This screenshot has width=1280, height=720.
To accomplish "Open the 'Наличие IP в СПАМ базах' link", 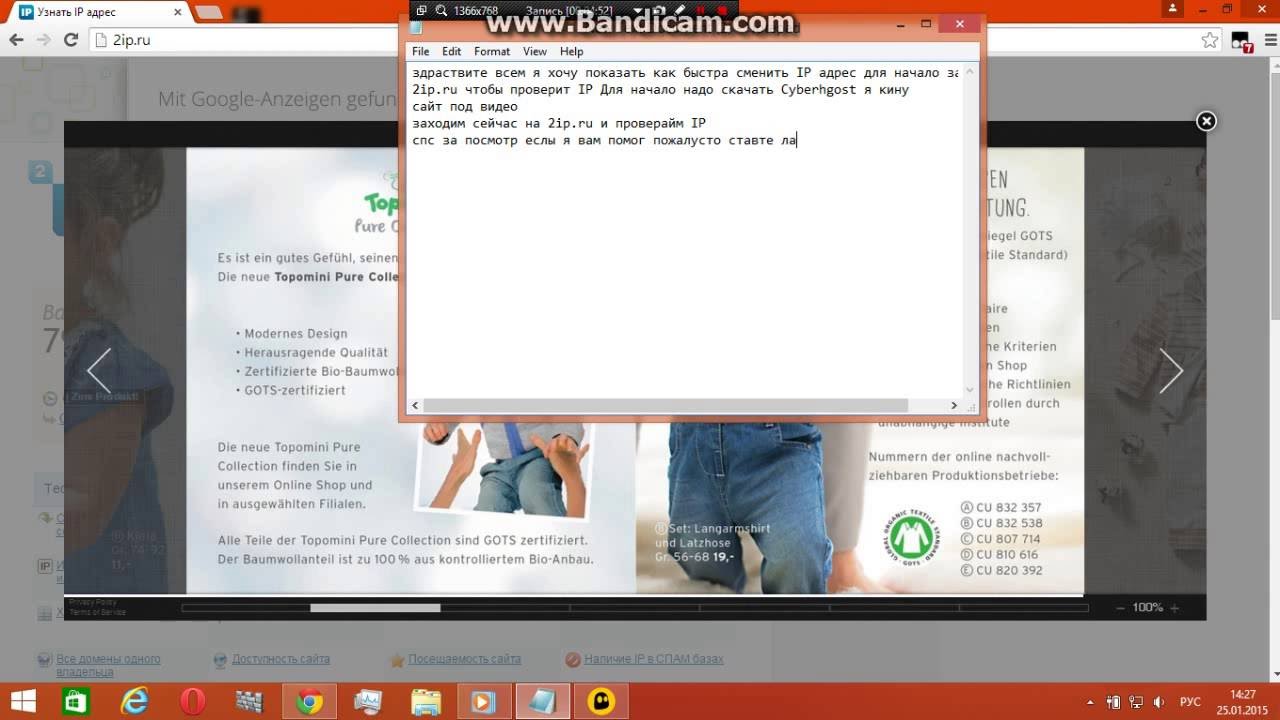I will tap(653, 659).
